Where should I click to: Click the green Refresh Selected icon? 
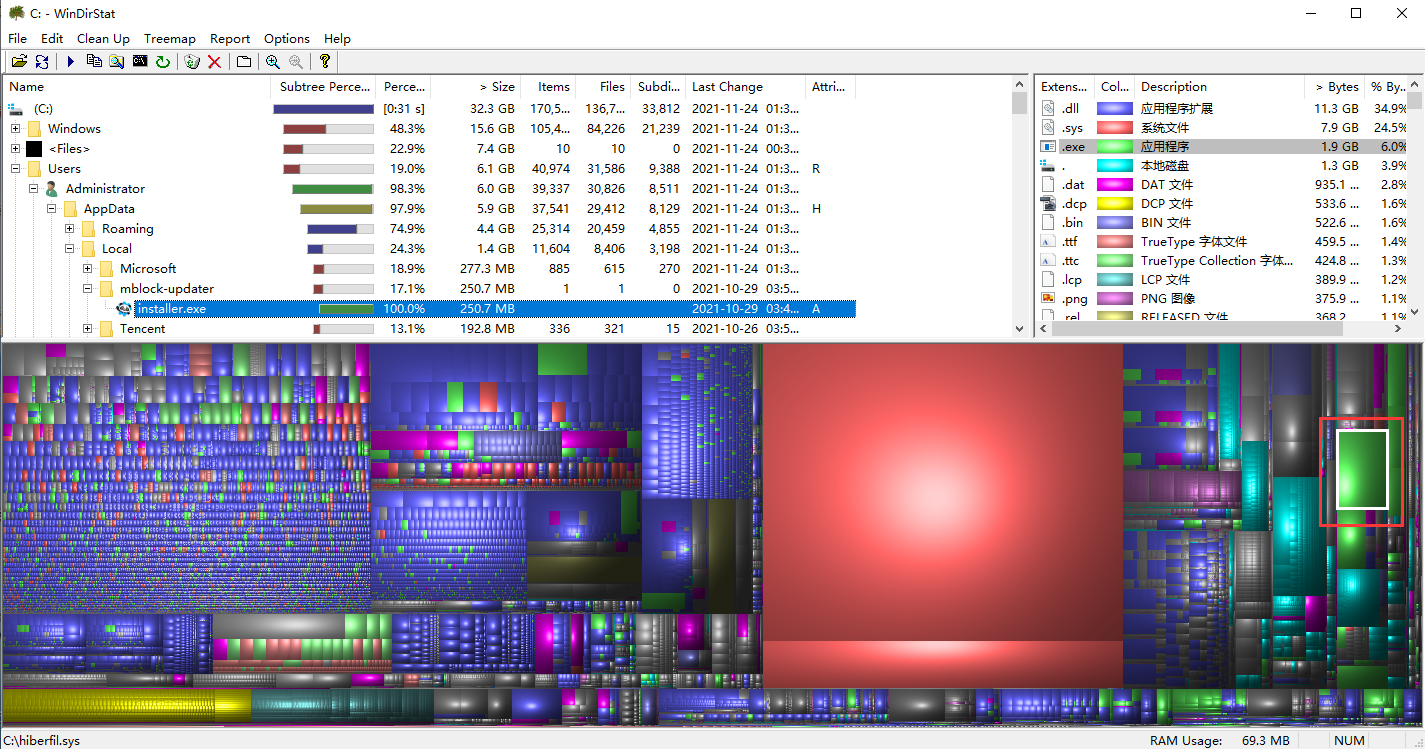click(162, 62)
